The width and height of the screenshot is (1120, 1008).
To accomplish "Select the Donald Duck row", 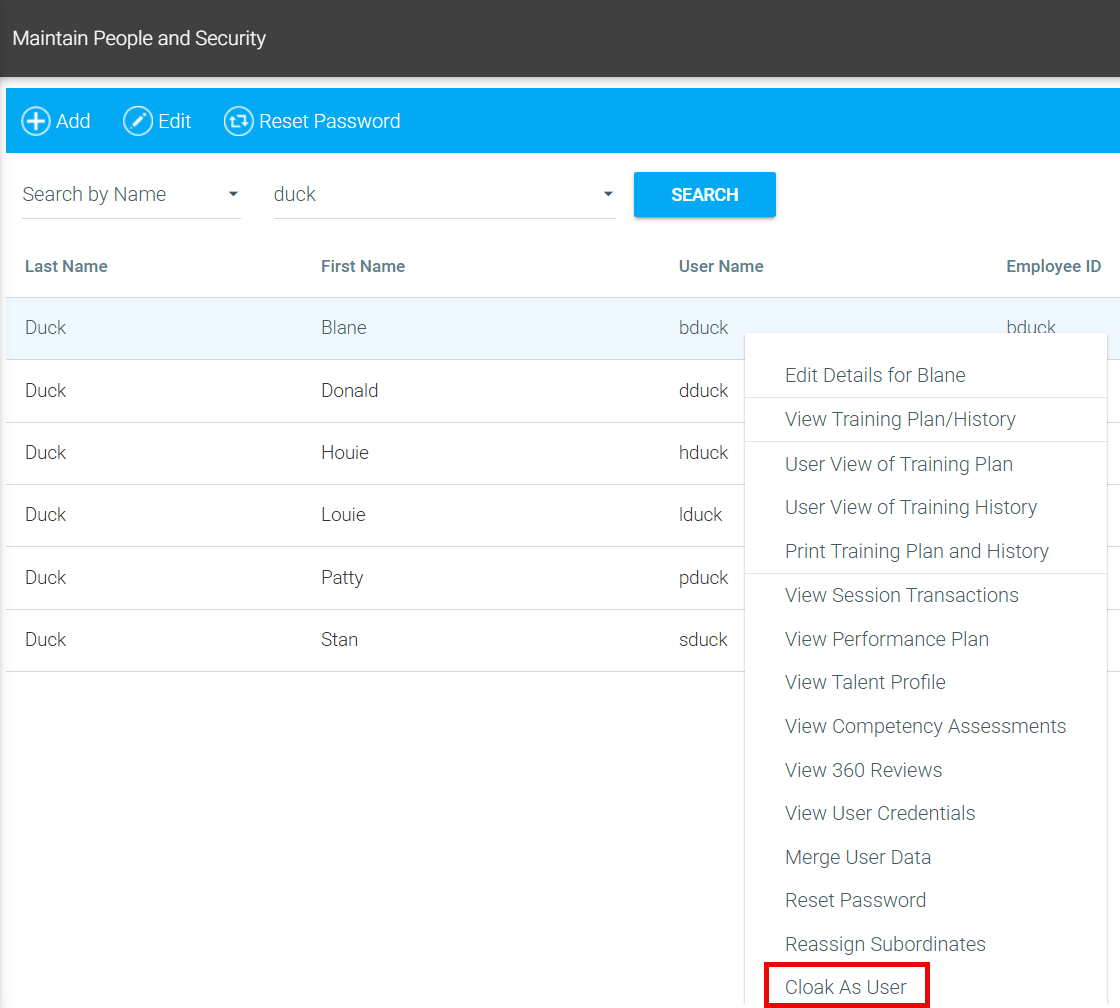I will coord(350,391).
